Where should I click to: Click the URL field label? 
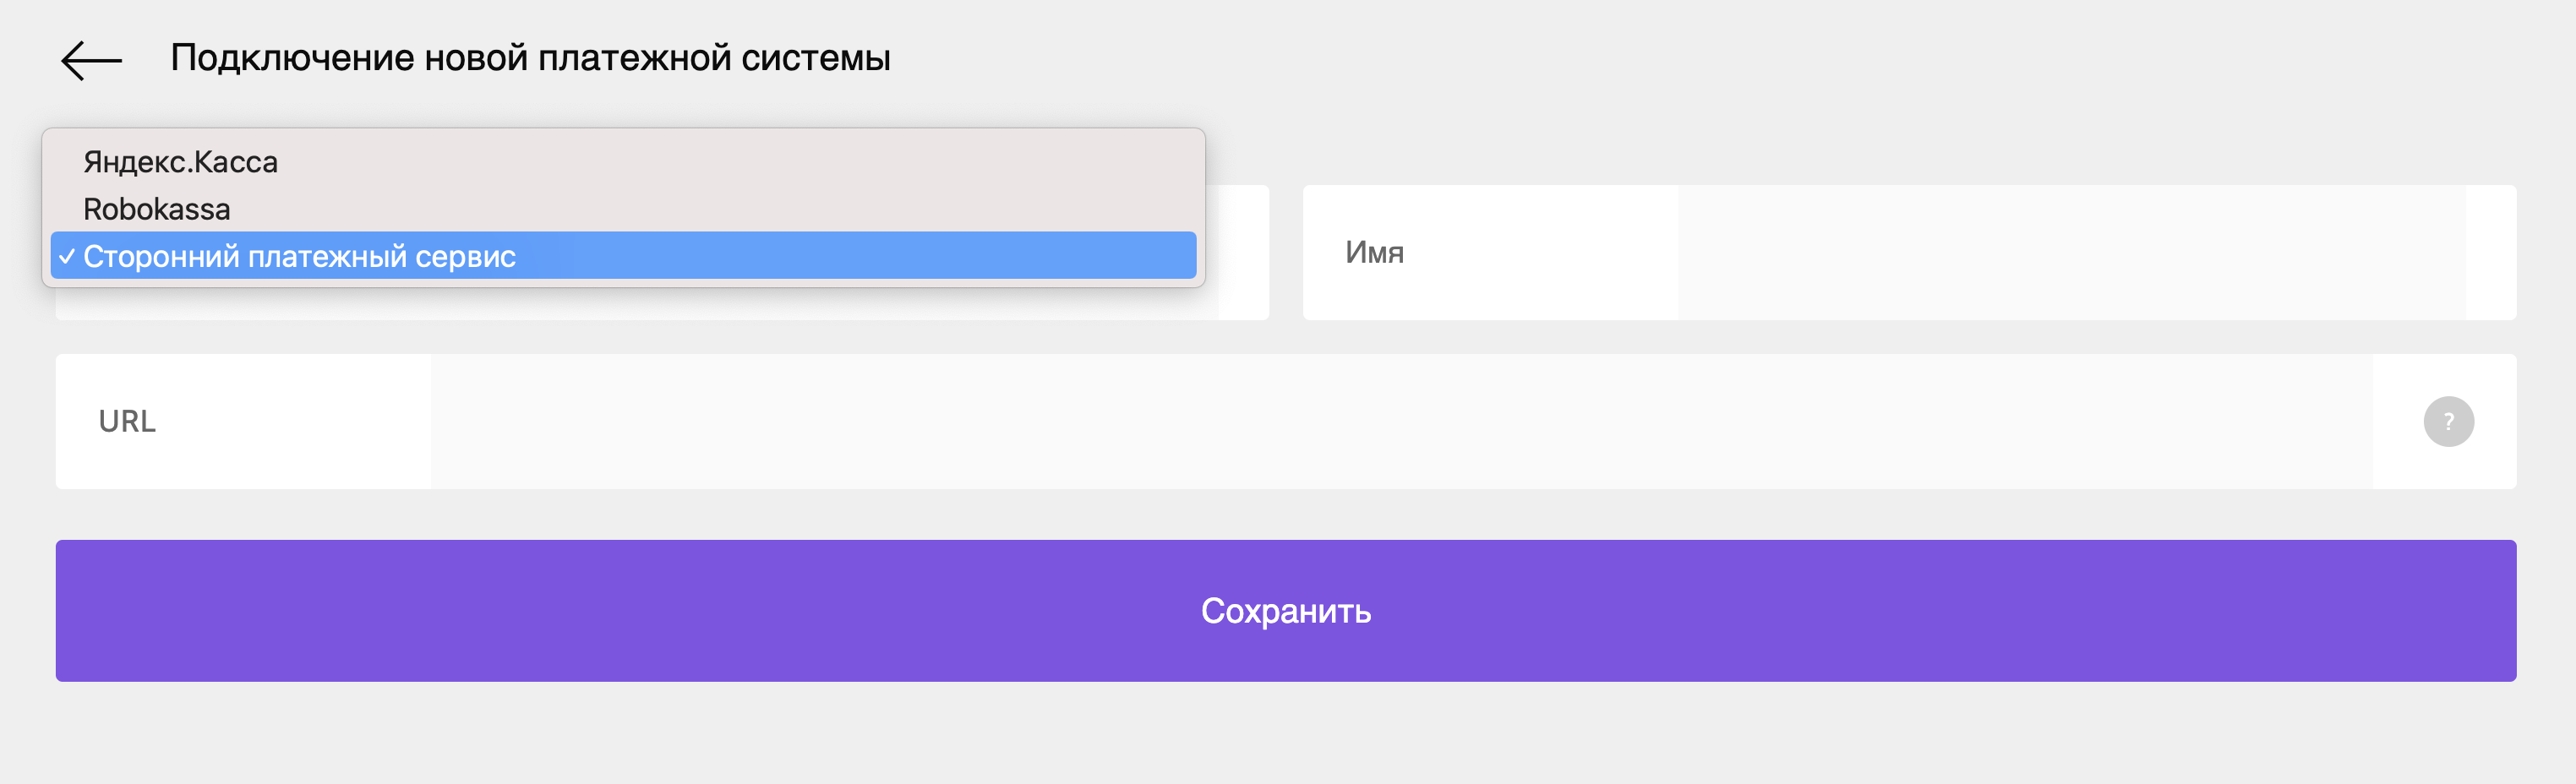[x=127, y=421]
